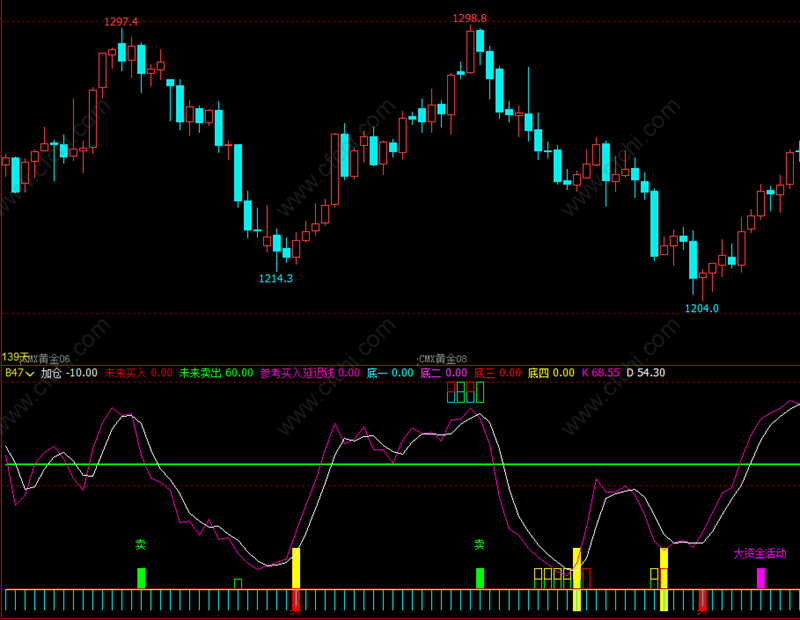Click the 参考买入延迟线 0.00 value
Screen dimensions: 800x620
pyautogui.click(x=310, y=373)
